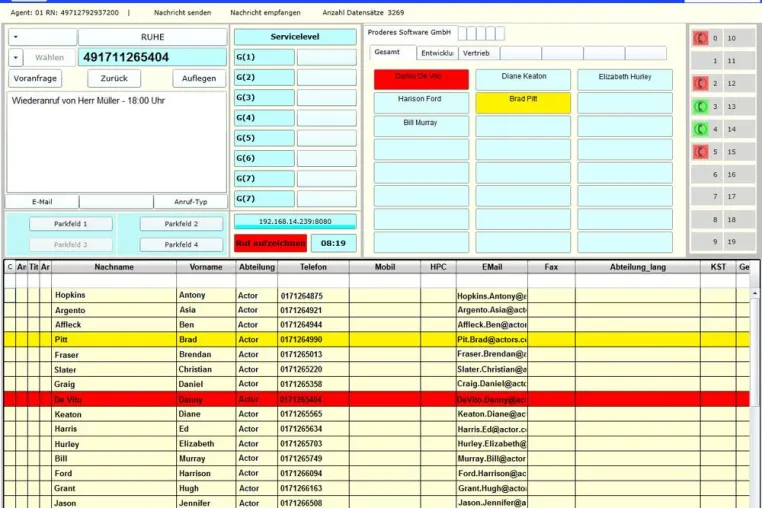Image resolution: width=762 pixels, height=508 pixels.
Task: Select the Hopkins row in the table
Action: click(x=377, y=295)
